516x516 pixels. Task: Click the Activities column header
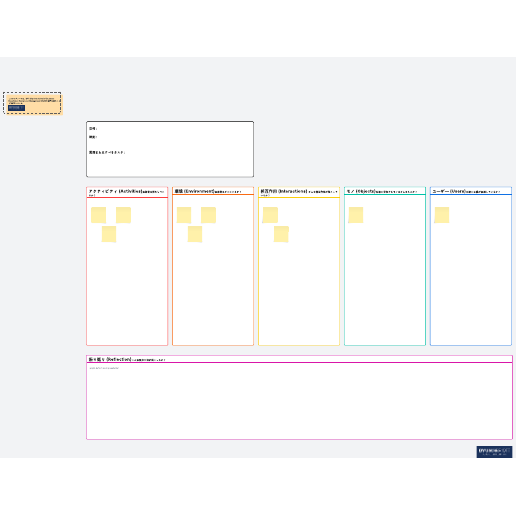pyautogui.click(x=127, y=192)
